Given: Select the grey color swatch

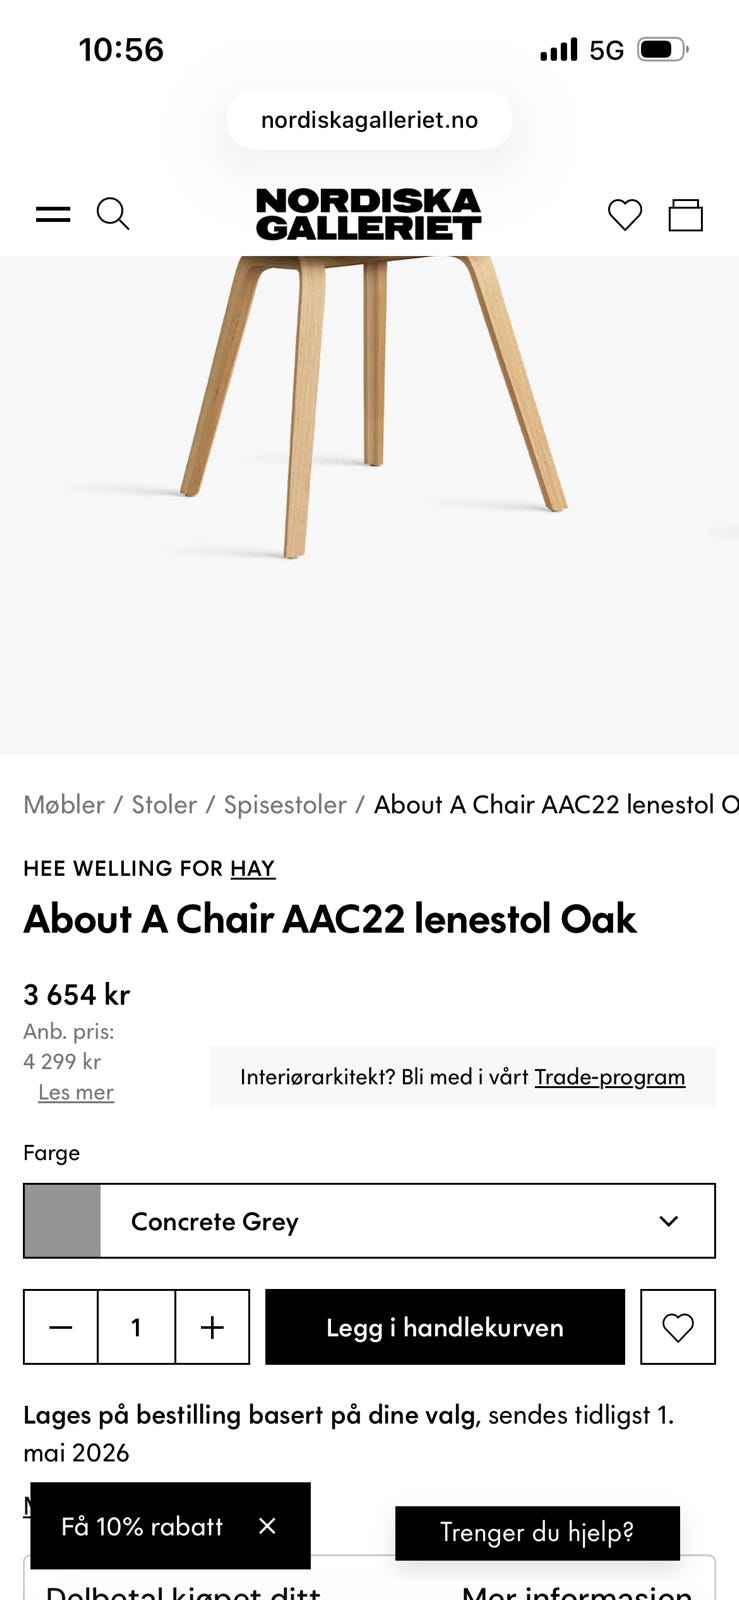Looking at the screenshot, I should (x=62, y=1221).
